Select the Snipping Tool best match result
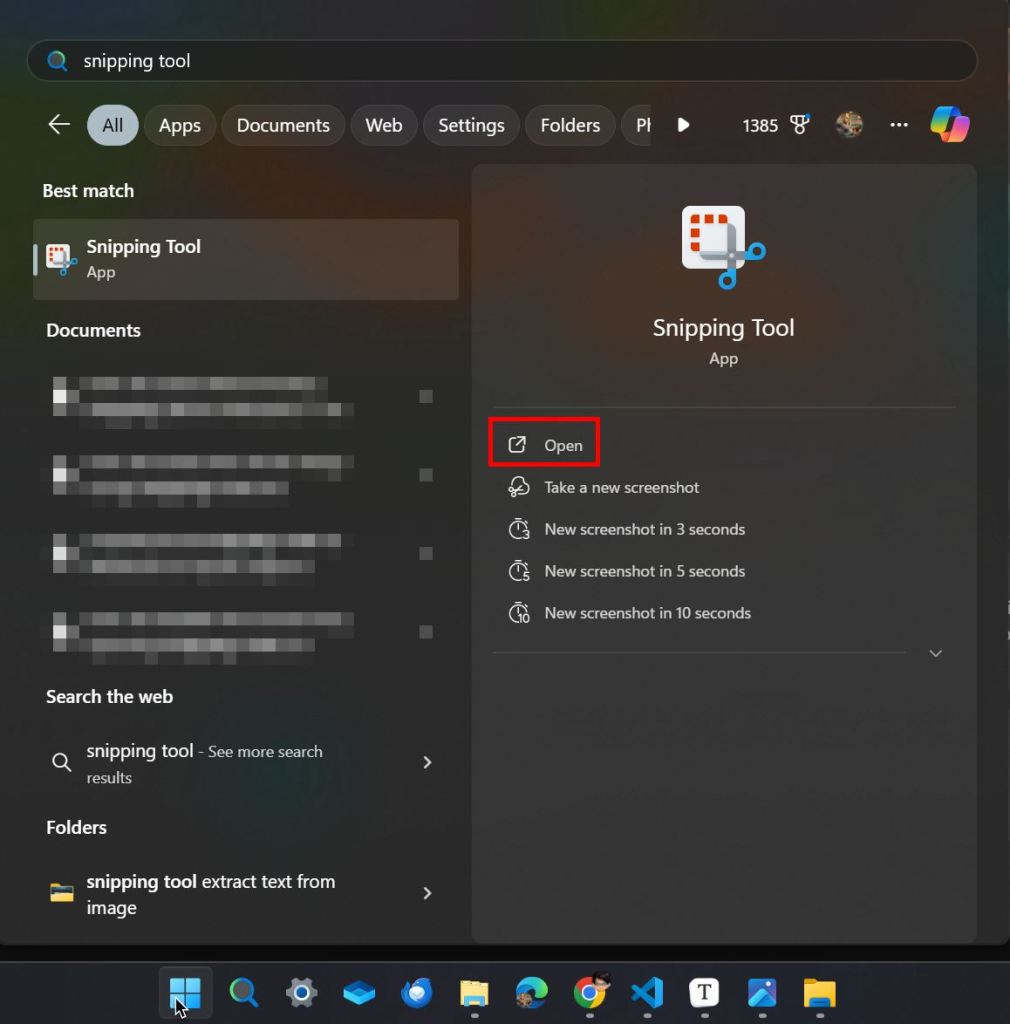This screenshot has width=1010, height=1024. 245,259
